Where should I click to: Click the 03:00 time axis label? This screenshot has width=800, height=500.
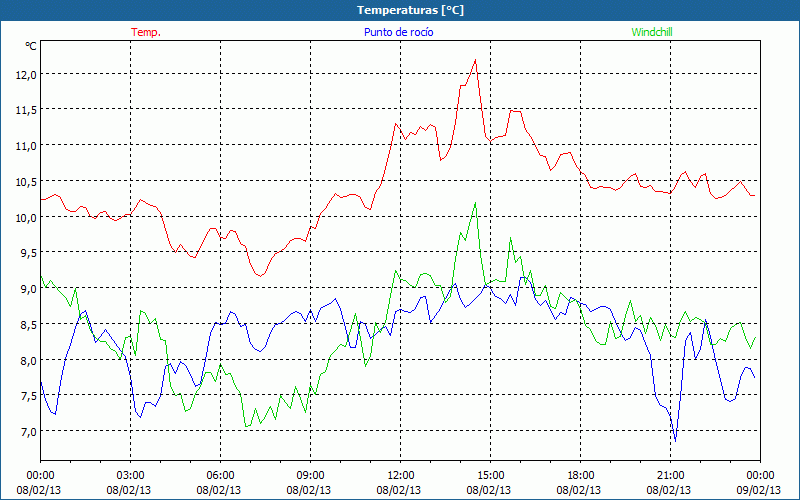point(130,476)
